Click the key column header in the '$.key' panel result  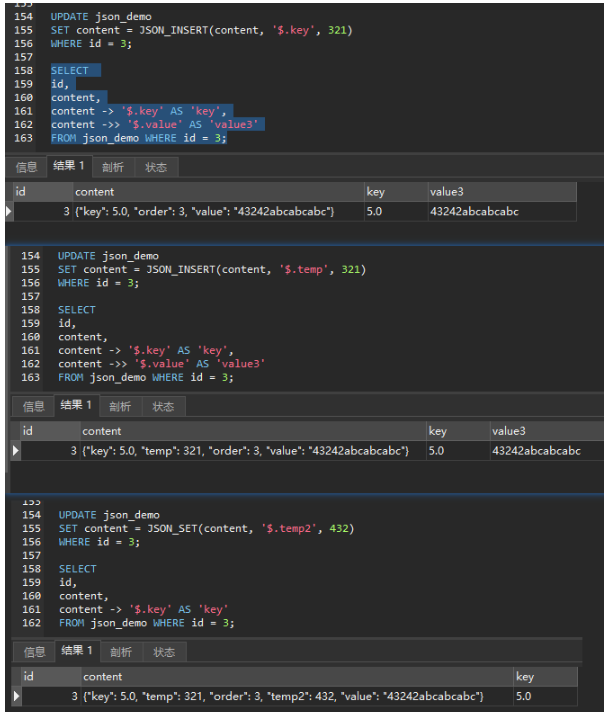[x=396, y=192]
